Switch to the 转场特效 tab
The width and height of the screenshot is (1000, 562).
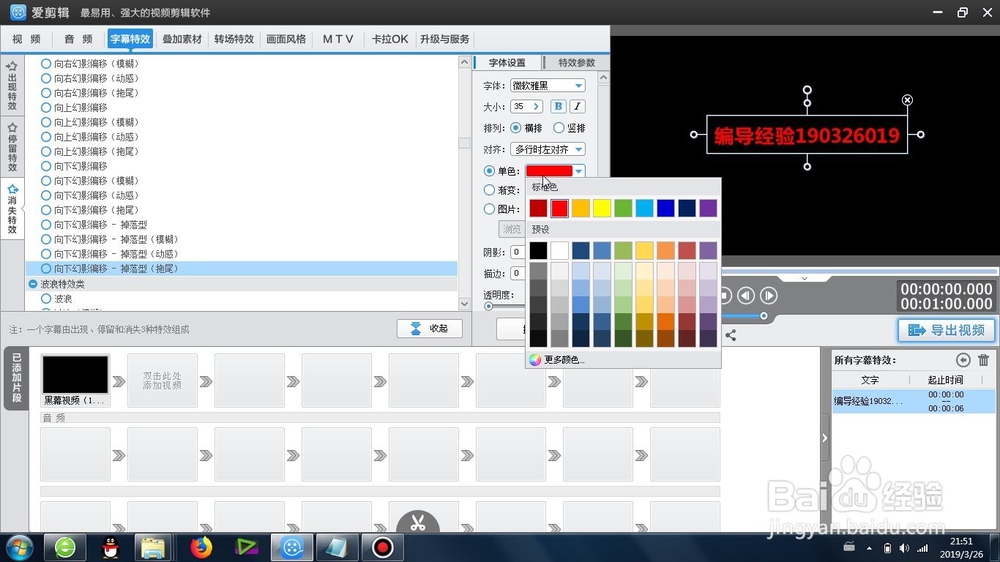[x=234, y=39]
